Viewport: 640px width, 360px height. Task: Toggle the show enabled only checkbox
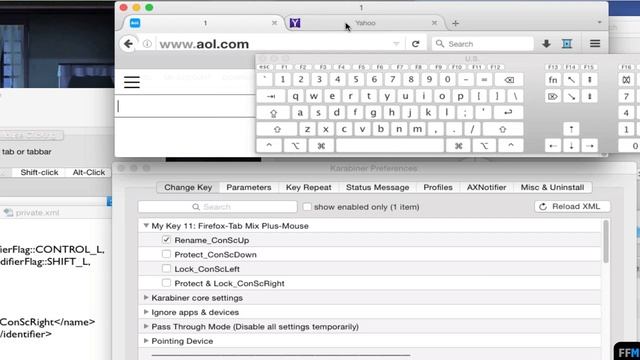pos(307,207)
